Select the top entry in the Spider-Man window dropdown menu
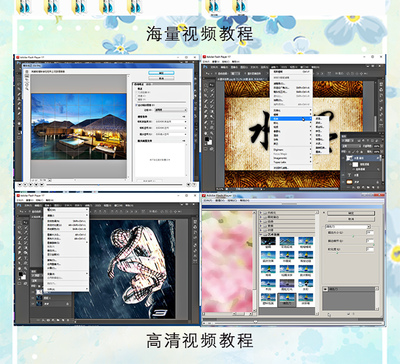Image resolution: width=400 pixels, height=364 pixels. click(66, 210)
